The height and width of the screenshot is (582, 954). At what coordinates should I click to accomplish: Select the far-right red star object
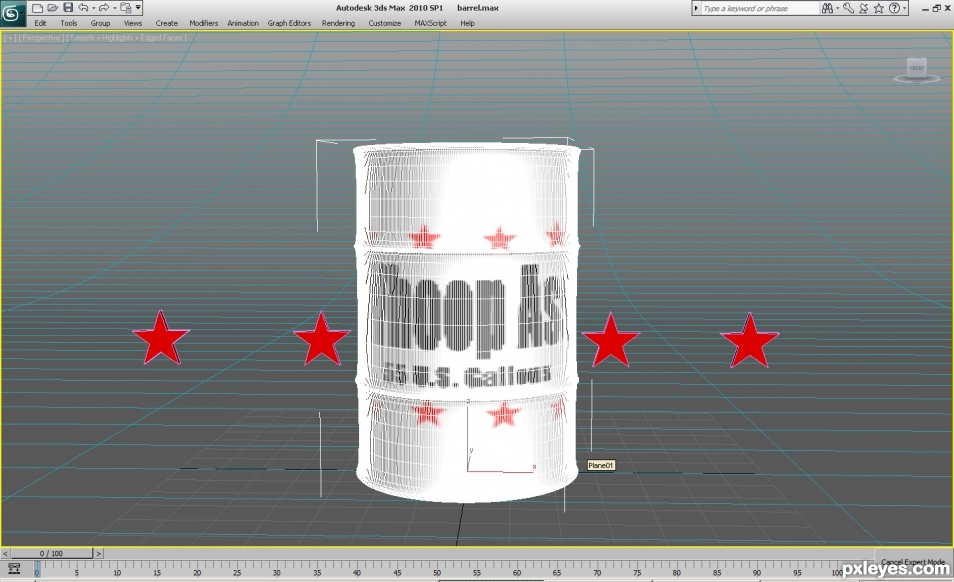pos(749,341)
